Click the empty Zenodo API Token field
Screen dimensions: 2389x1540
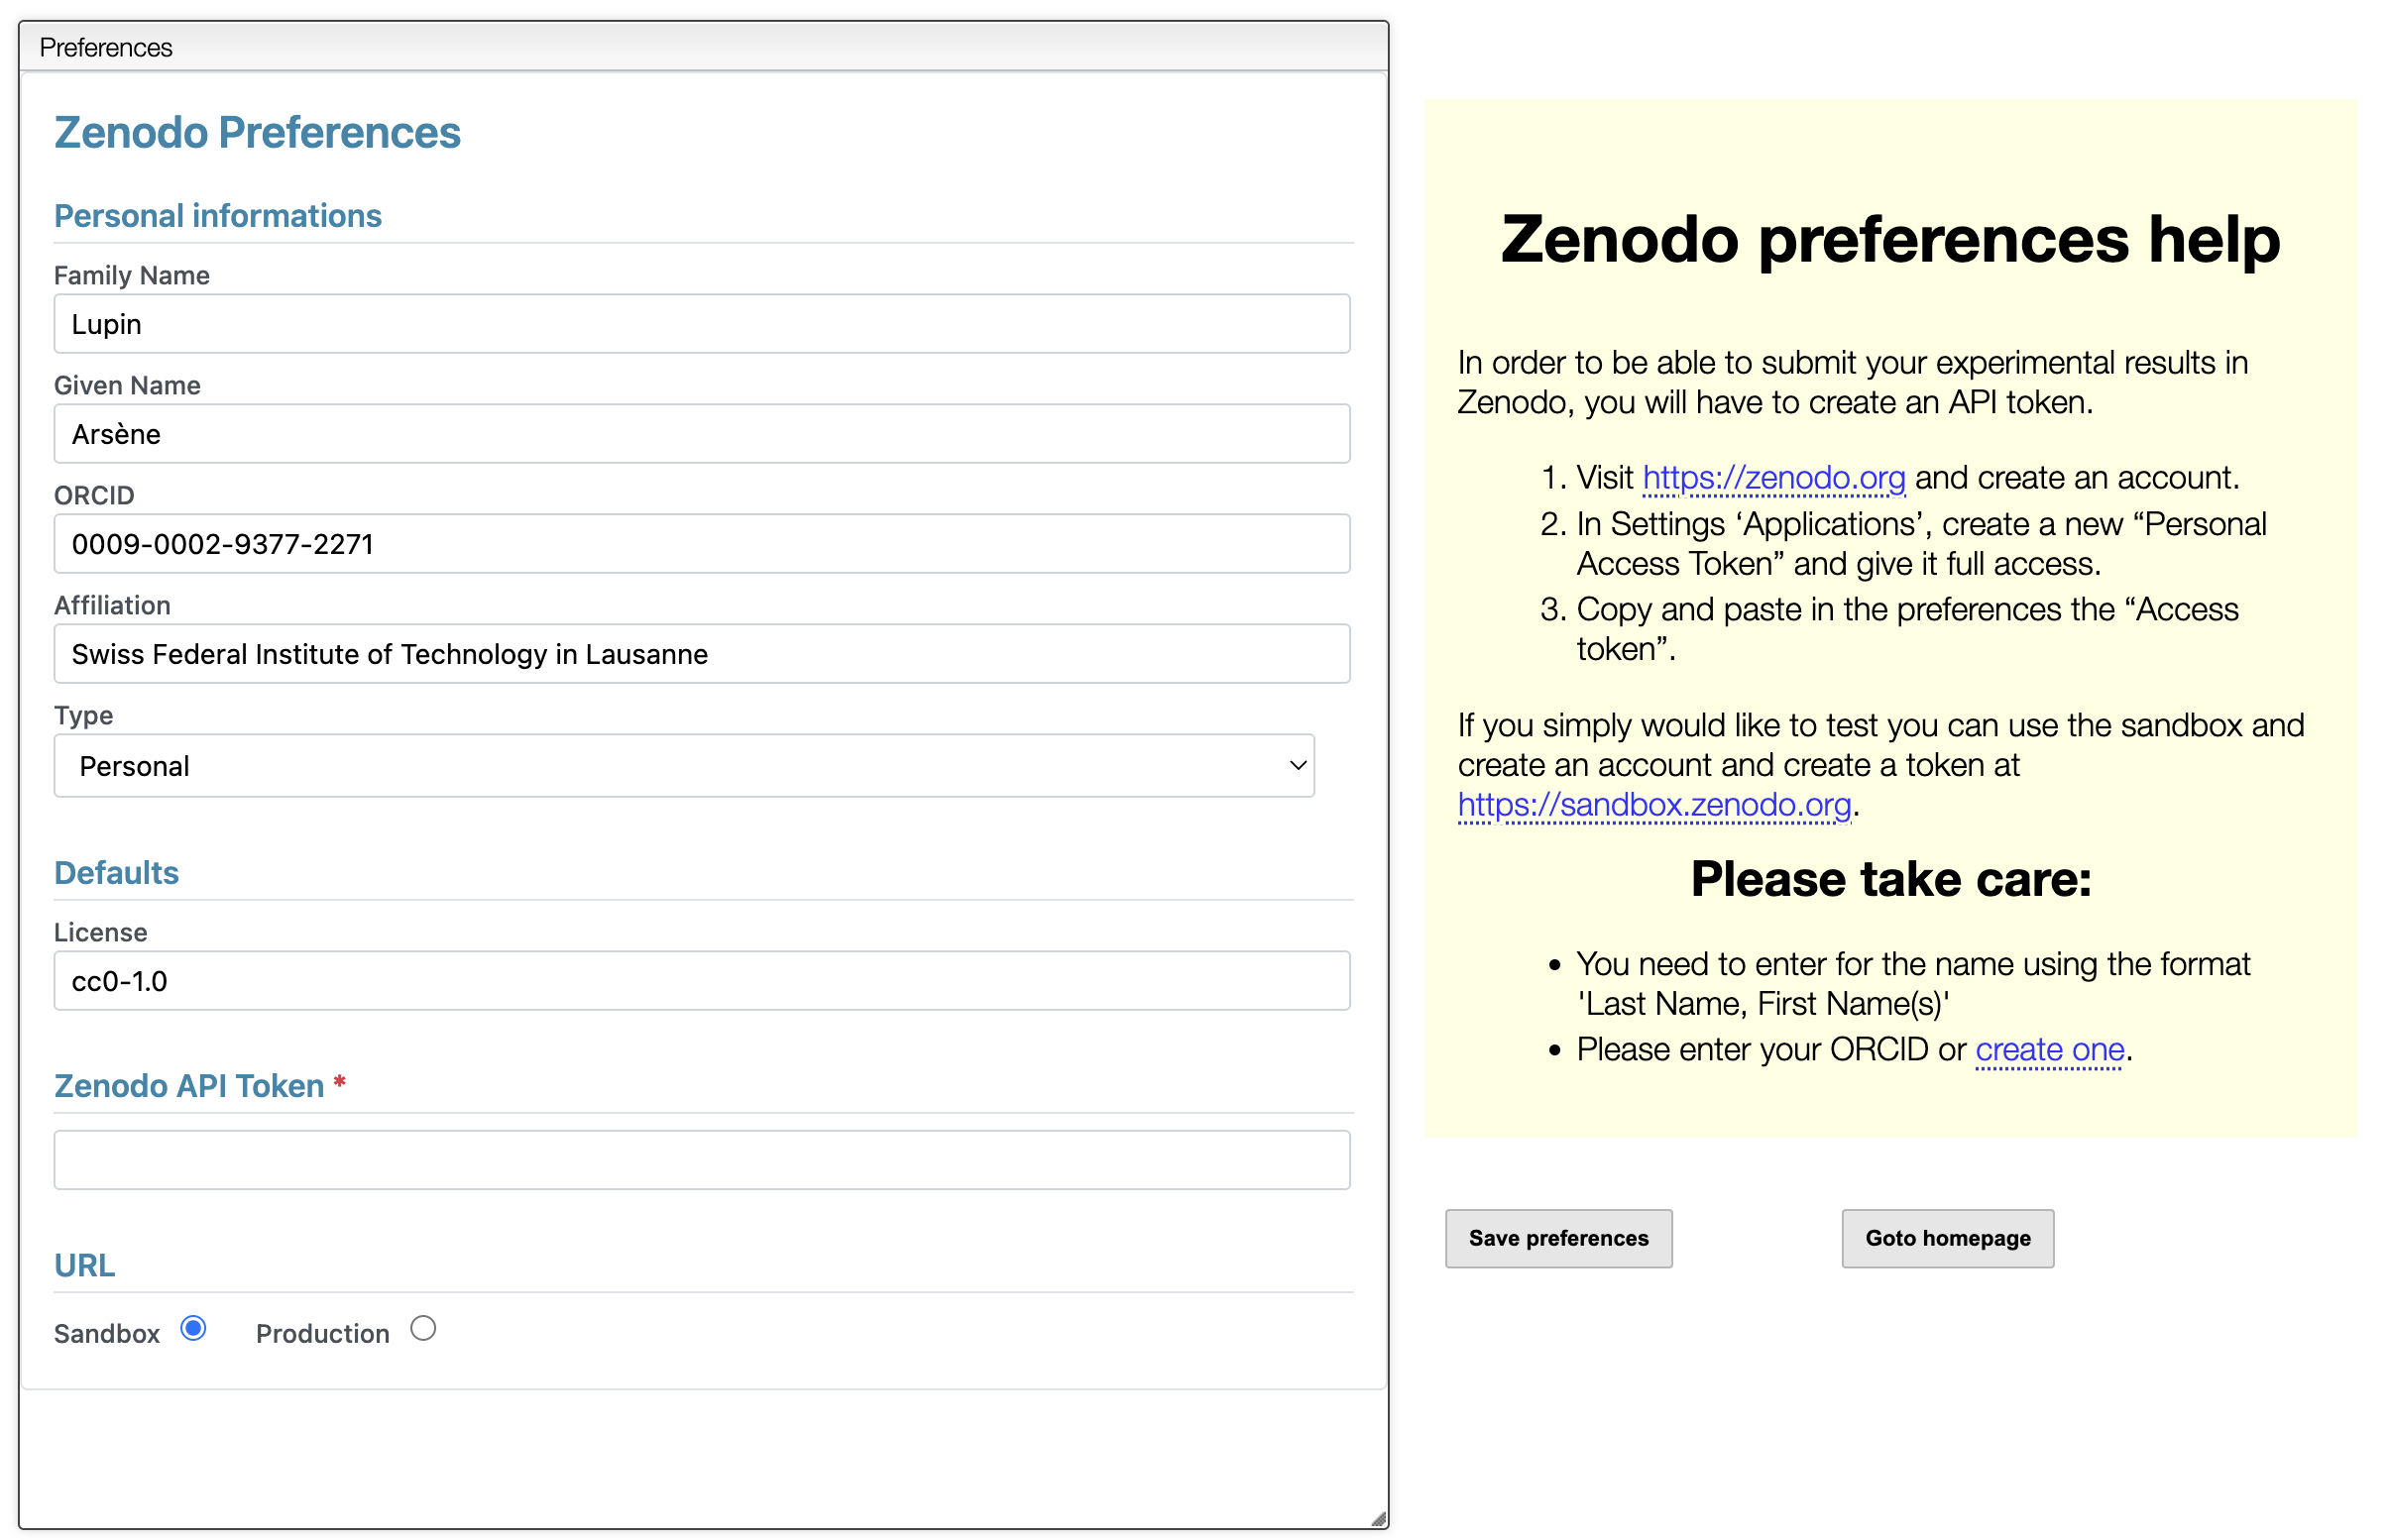(x=703, y=1161)
